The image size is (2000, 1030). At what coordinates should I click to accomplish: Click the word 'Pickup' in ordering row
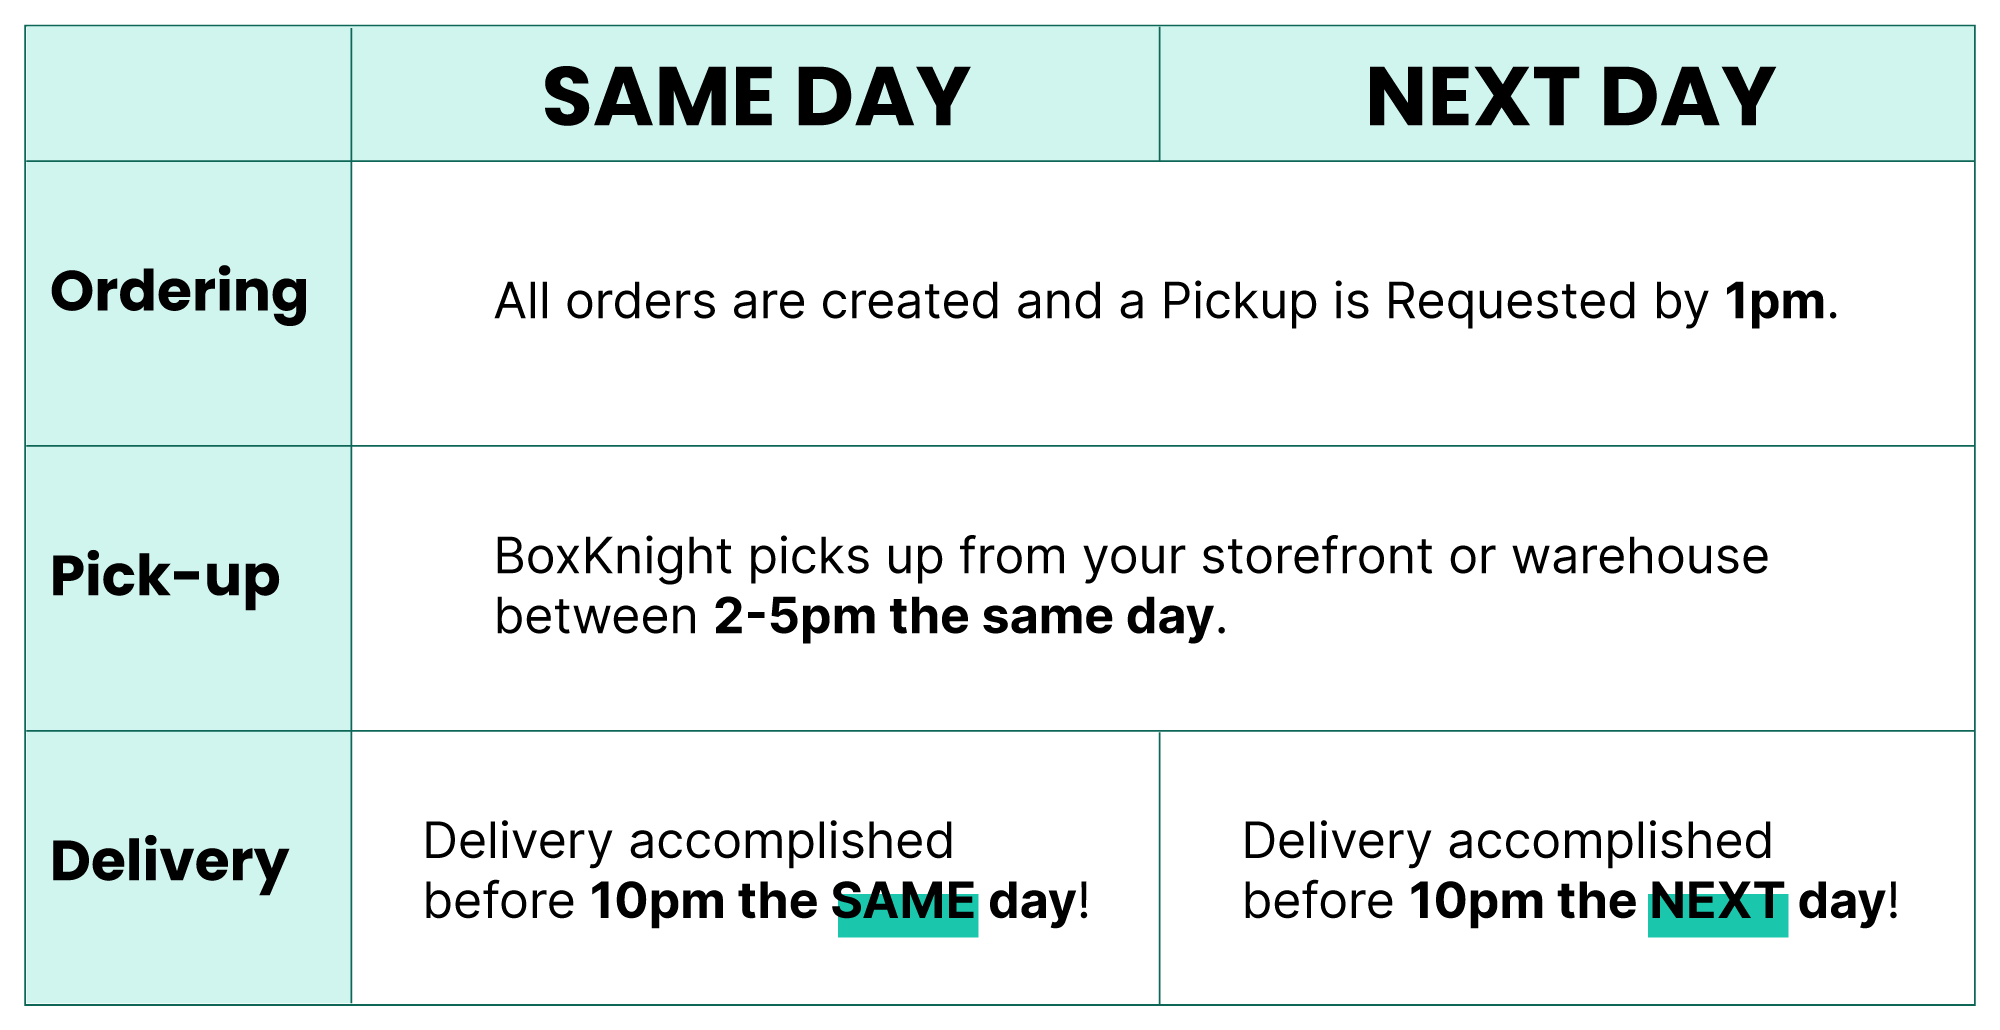(1239, 303)
